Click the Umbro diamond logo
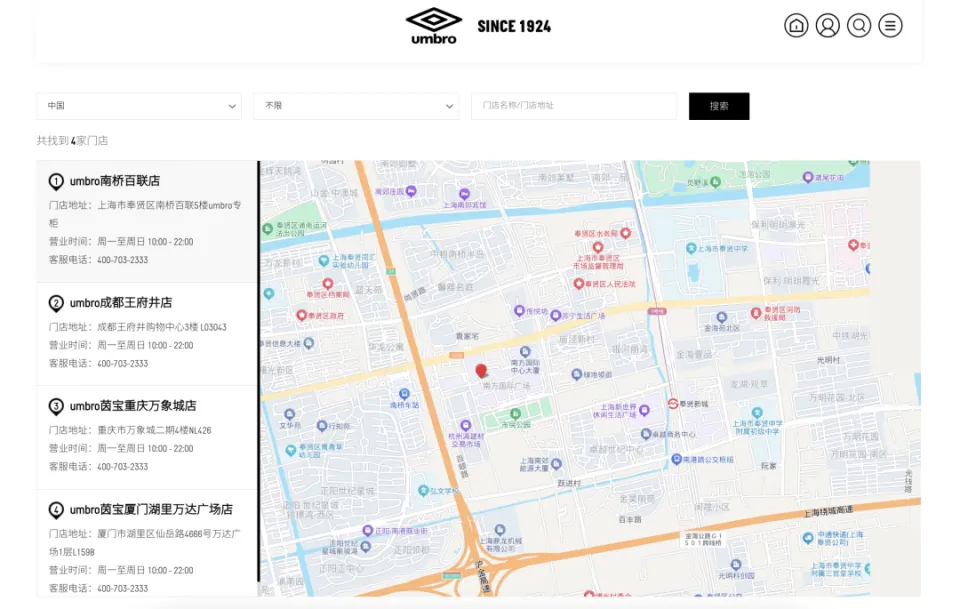The width and height of the screenshot is (960, 609). click(433, 26)
